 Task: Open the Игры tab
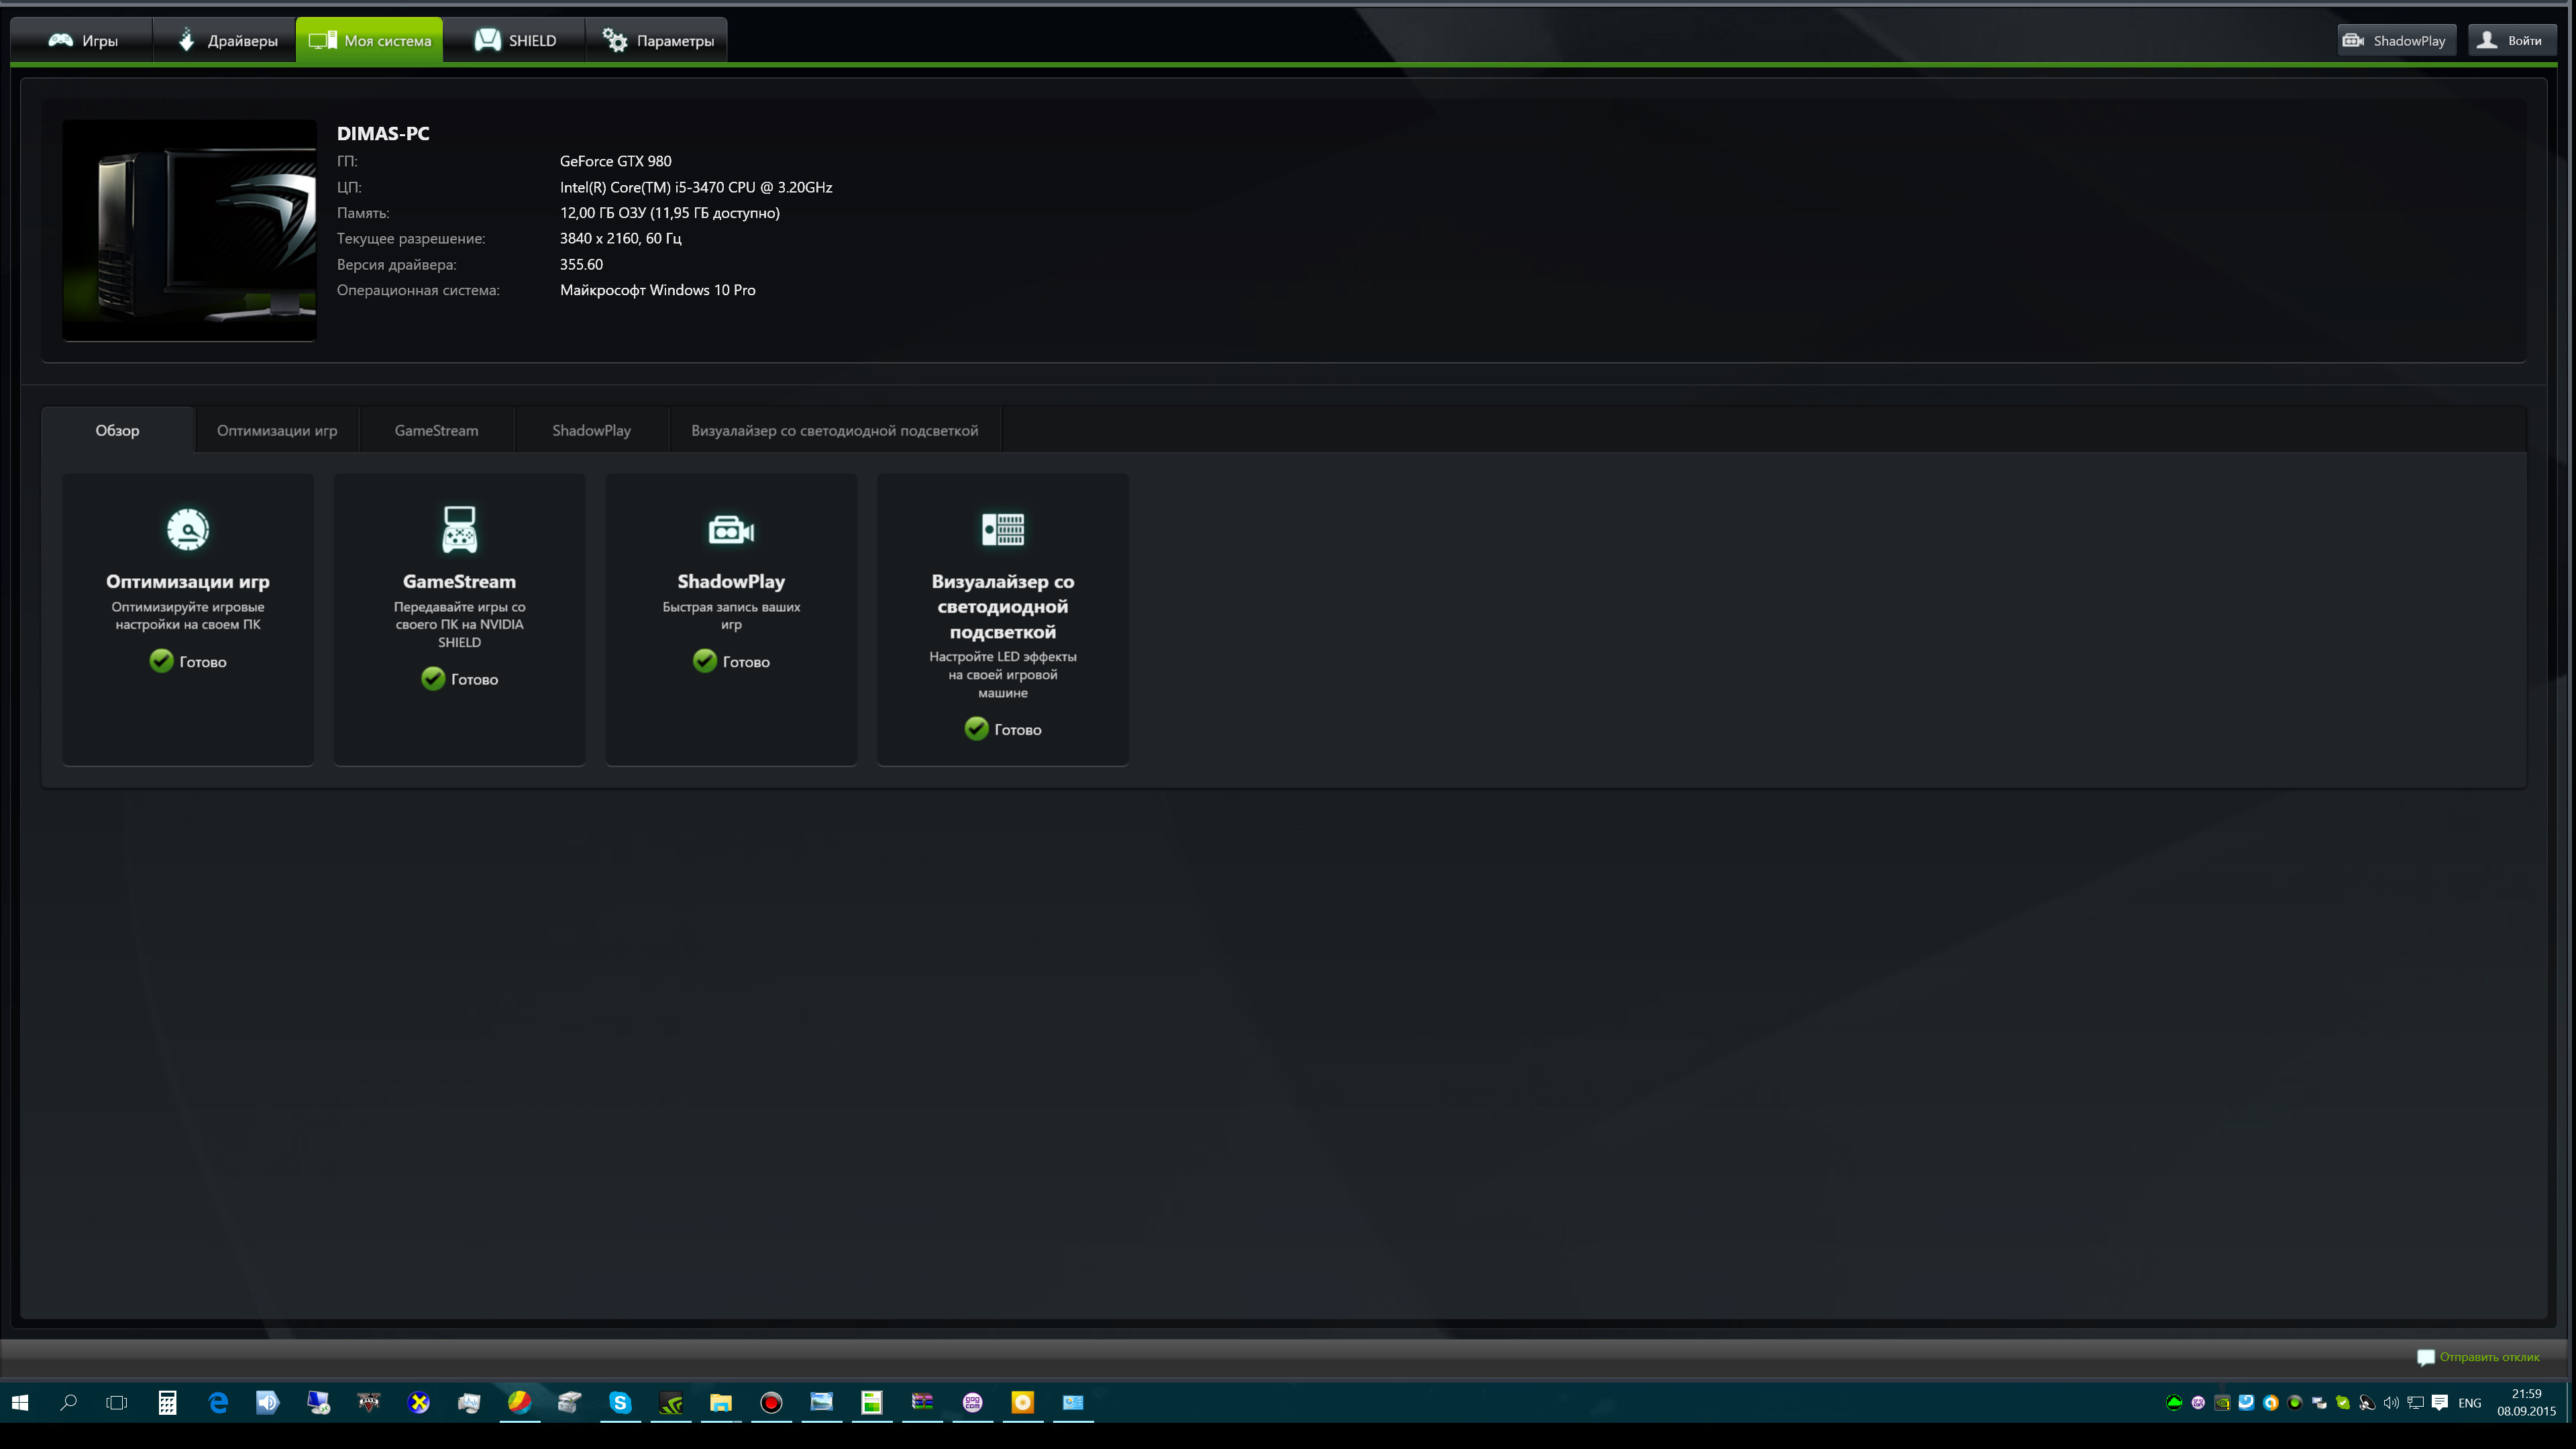pos(83,40)
